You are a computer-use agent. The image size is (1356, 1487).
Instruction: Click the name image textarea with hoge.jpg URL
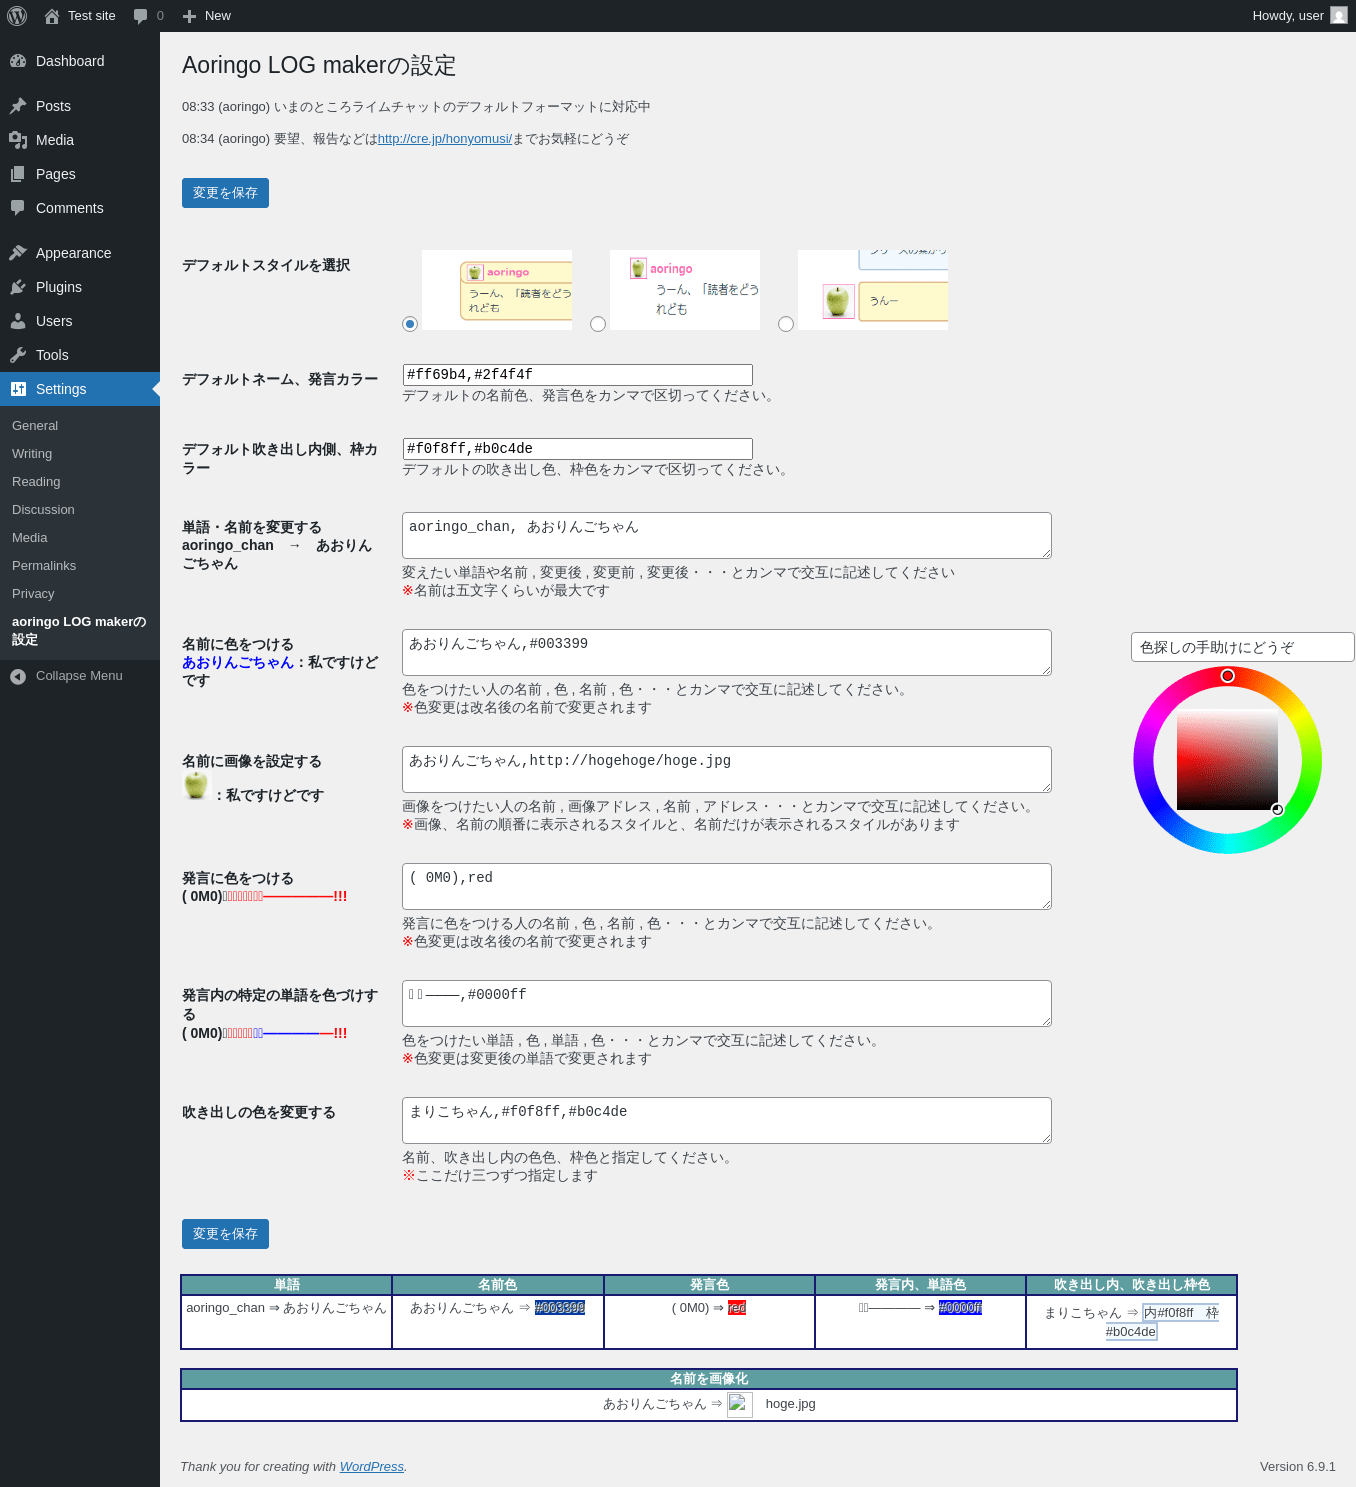[727, 769]
